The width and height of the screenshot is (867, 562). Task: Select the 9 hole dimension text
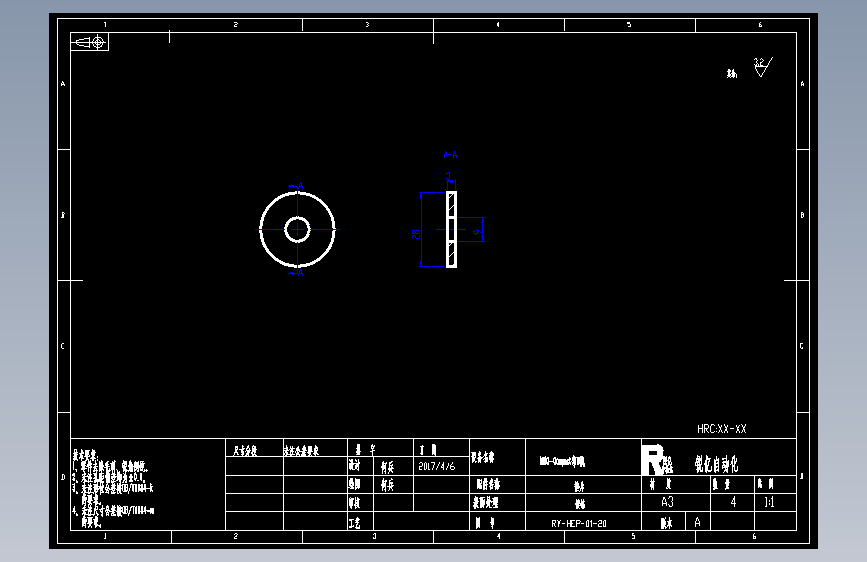pyautogui.click(x=477, y=233)
